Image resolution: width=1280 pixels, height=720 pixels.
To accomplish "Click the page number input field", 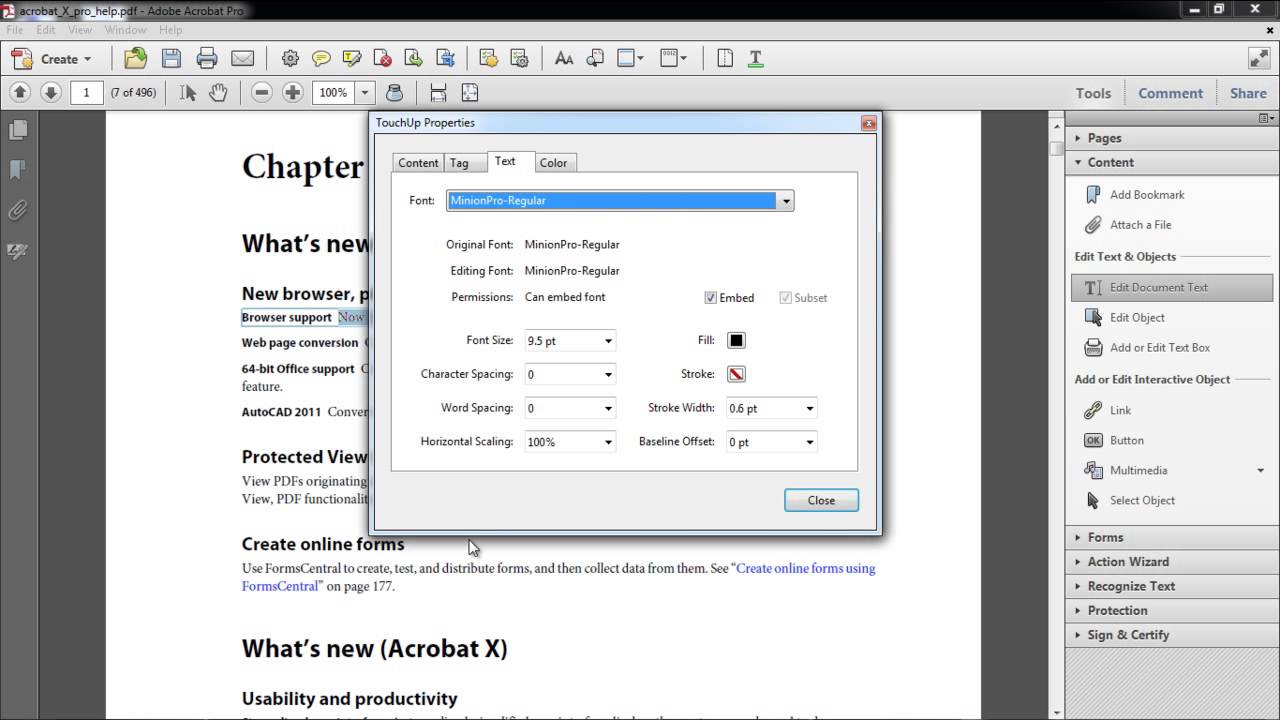I will click(86, 92).
